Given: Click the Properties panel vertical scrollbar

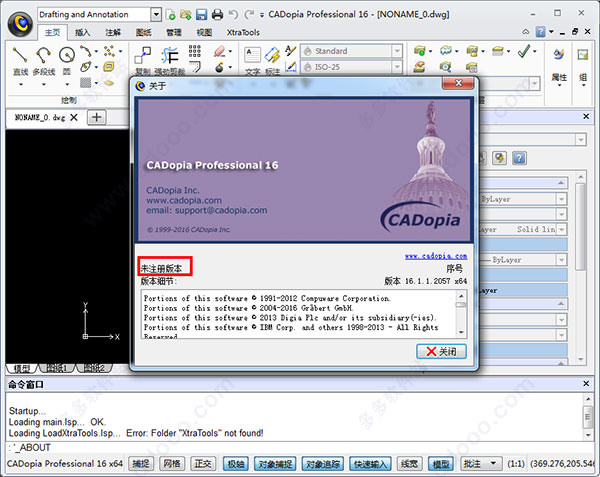Looking at the screenshot, I should point(581,226).
